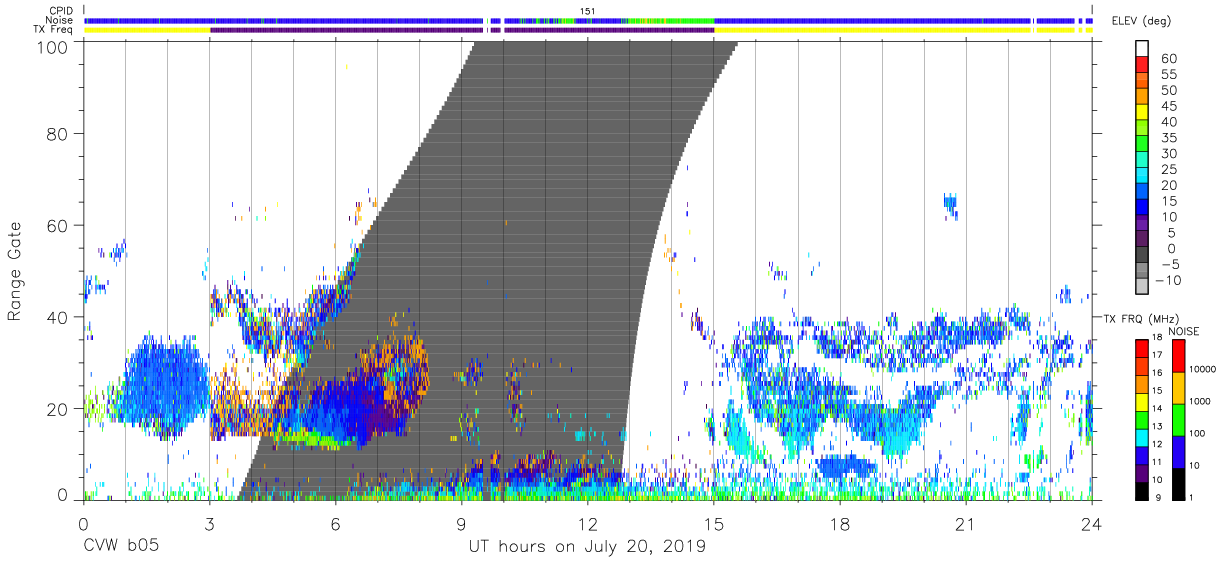Click the '20' tick on Range Gate axis

click(55, 409)
